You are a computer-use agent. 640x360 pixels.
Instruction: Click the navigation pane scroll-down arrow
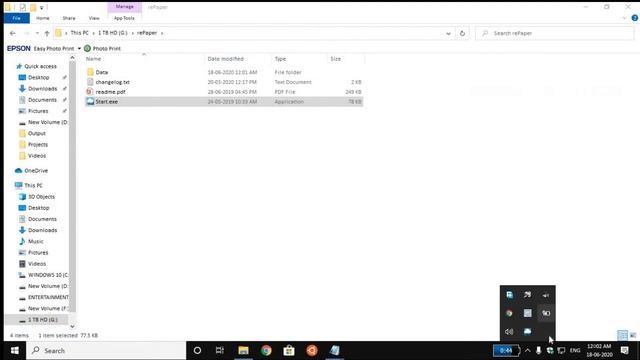(x=72, y=327)
